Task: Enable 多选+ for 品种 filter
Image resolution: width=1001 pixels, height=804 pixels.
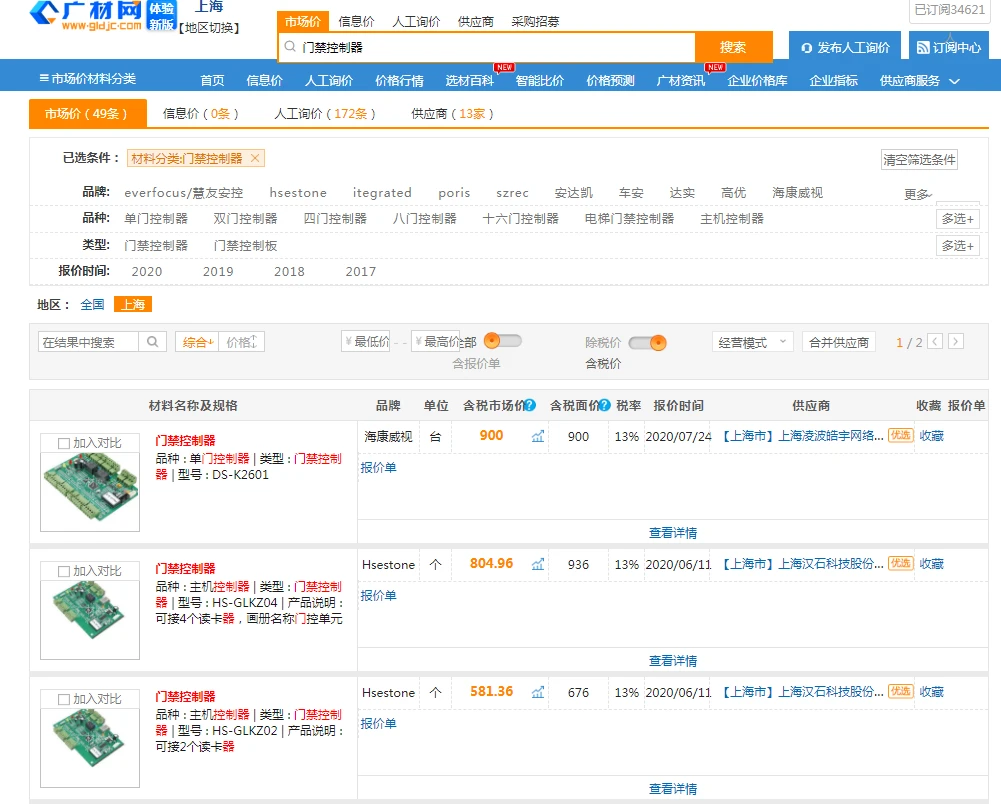Action: (x=958, y=219)
